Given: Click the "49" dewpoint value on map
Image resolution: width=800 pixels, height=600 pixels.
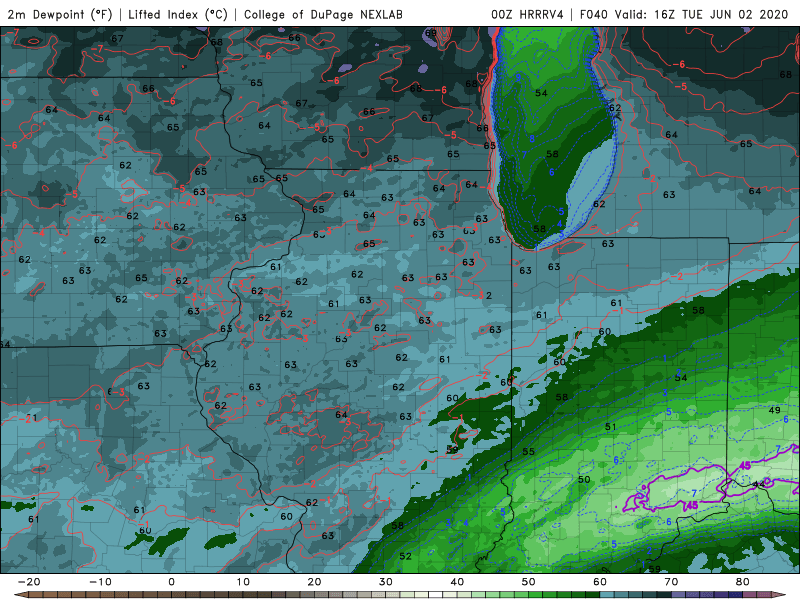Looking at the screenshot, I should (774, 410).
